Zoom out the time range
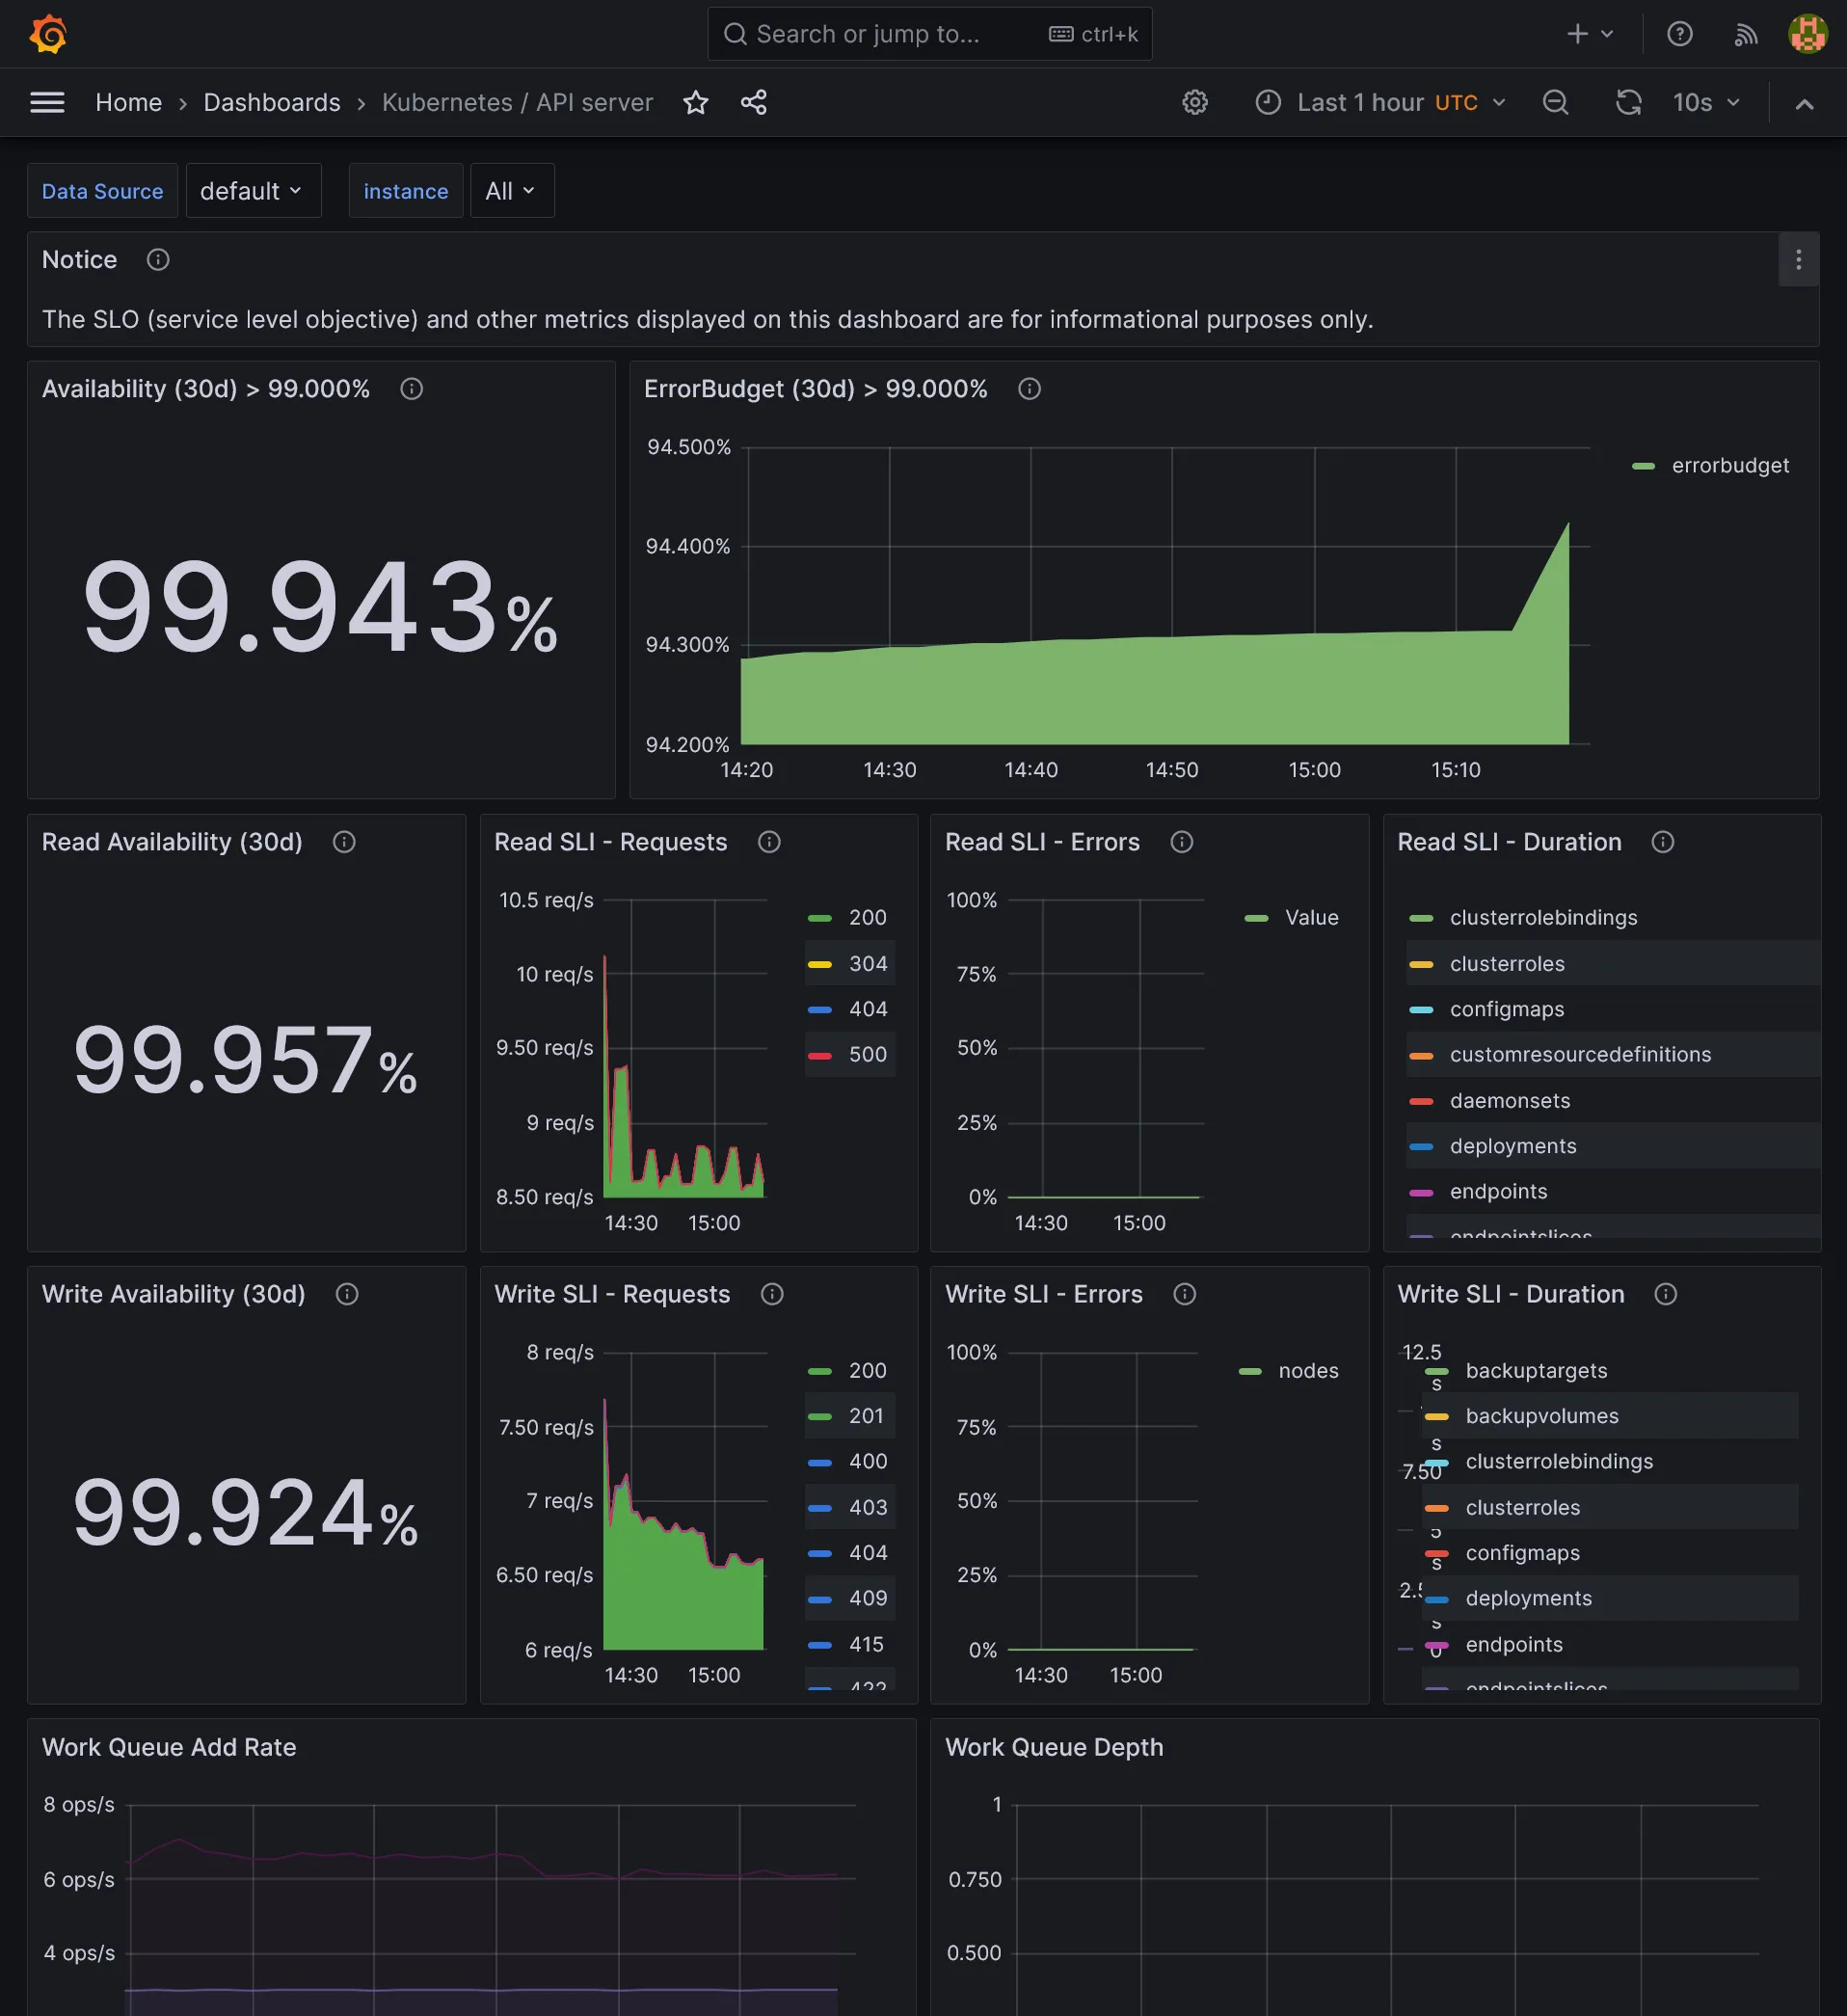This screenshot has width=1847, height=2016. tap(1555, 102)
